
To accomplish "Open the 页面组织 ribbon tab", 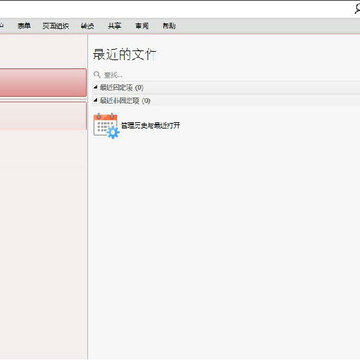I will click(x=56, y=26).
